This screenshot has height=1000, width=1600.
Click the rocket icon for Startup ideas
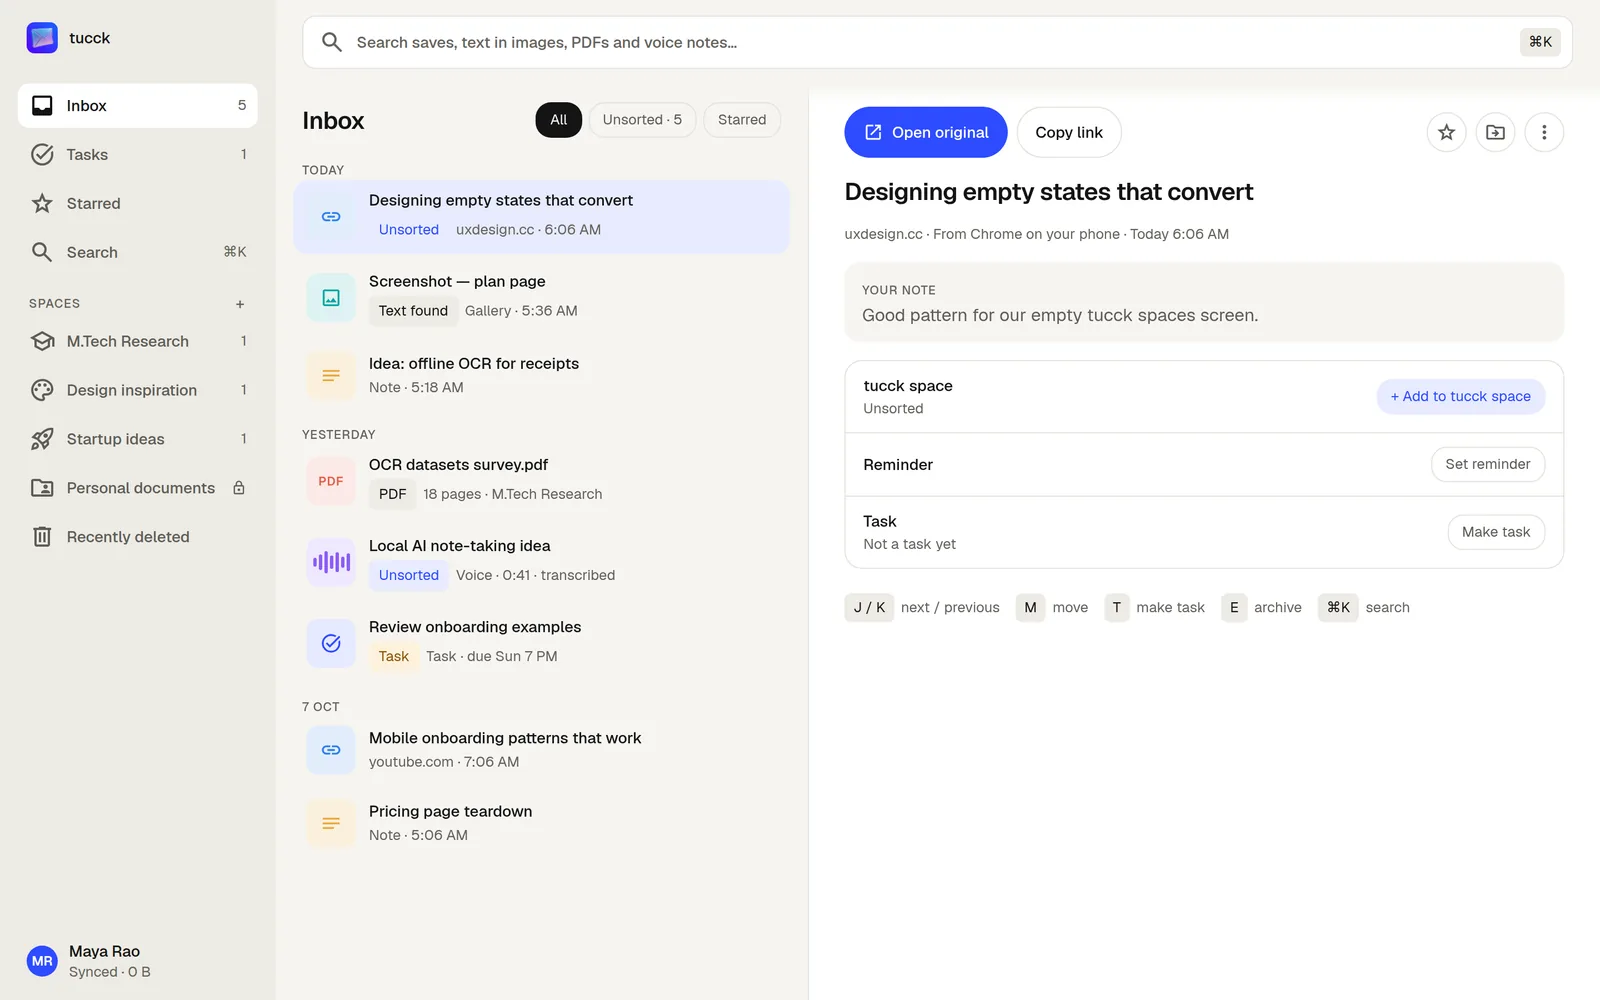point(42,440)
